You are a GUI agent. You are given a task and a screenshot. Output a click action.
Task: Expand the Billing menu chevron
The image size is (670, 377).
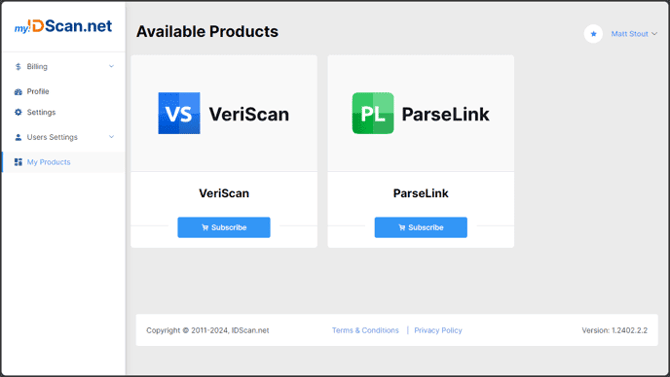[x=111, y=66]
